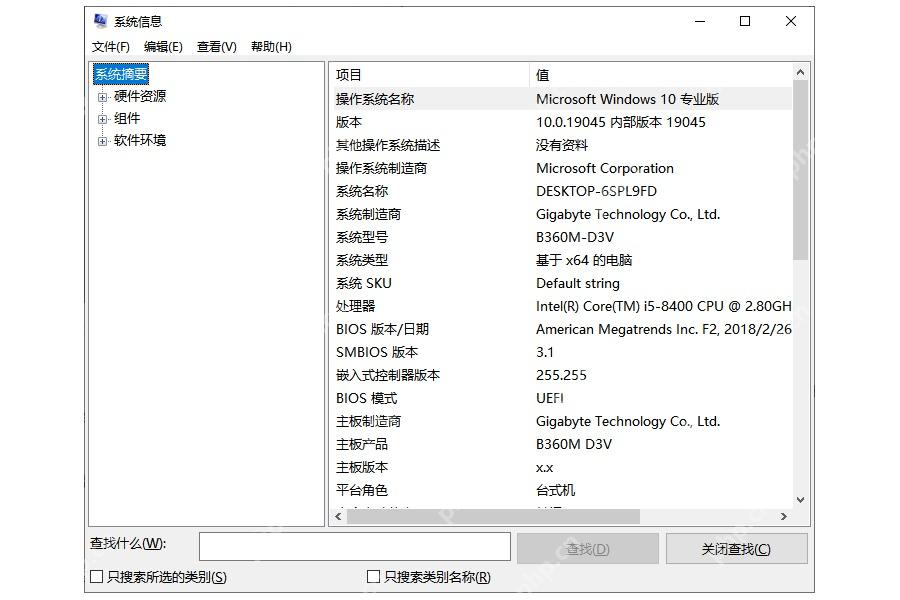900x600 pixels.
Task: Click the 值 column header
Action: (x=660, y=75)
